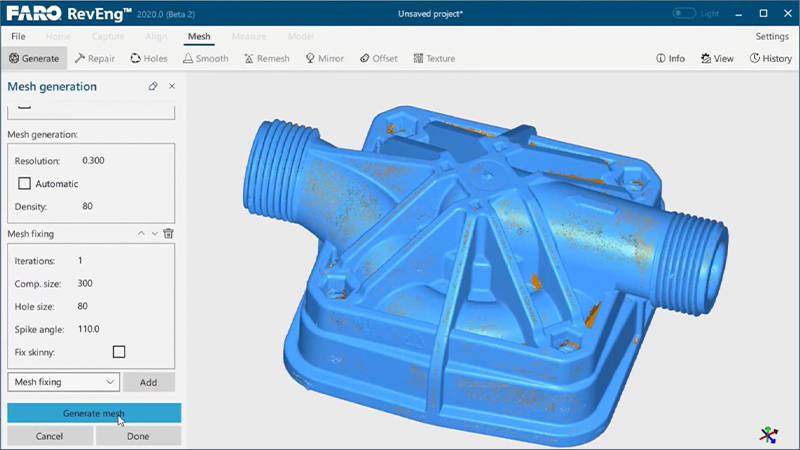This screenshot has width=800, height=450.
Task: Move Mesh fixing section up with chevron
Action: (141, 233)
